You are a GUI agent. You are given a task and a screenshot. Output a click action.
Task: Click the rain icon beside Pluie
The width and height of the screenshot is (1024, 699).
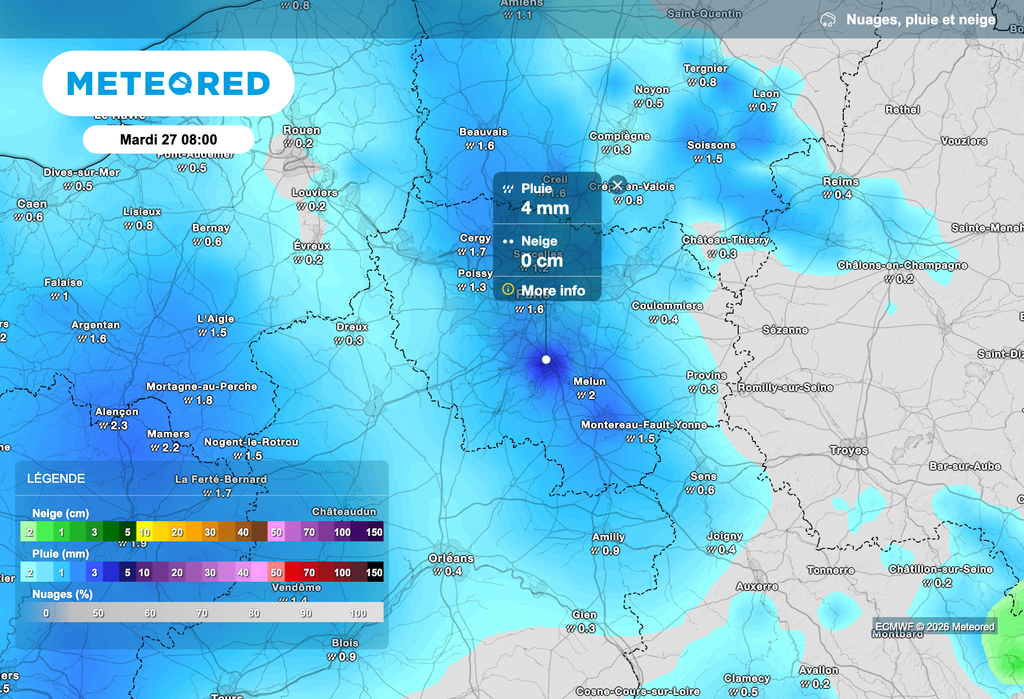click(x=508, y=188)
